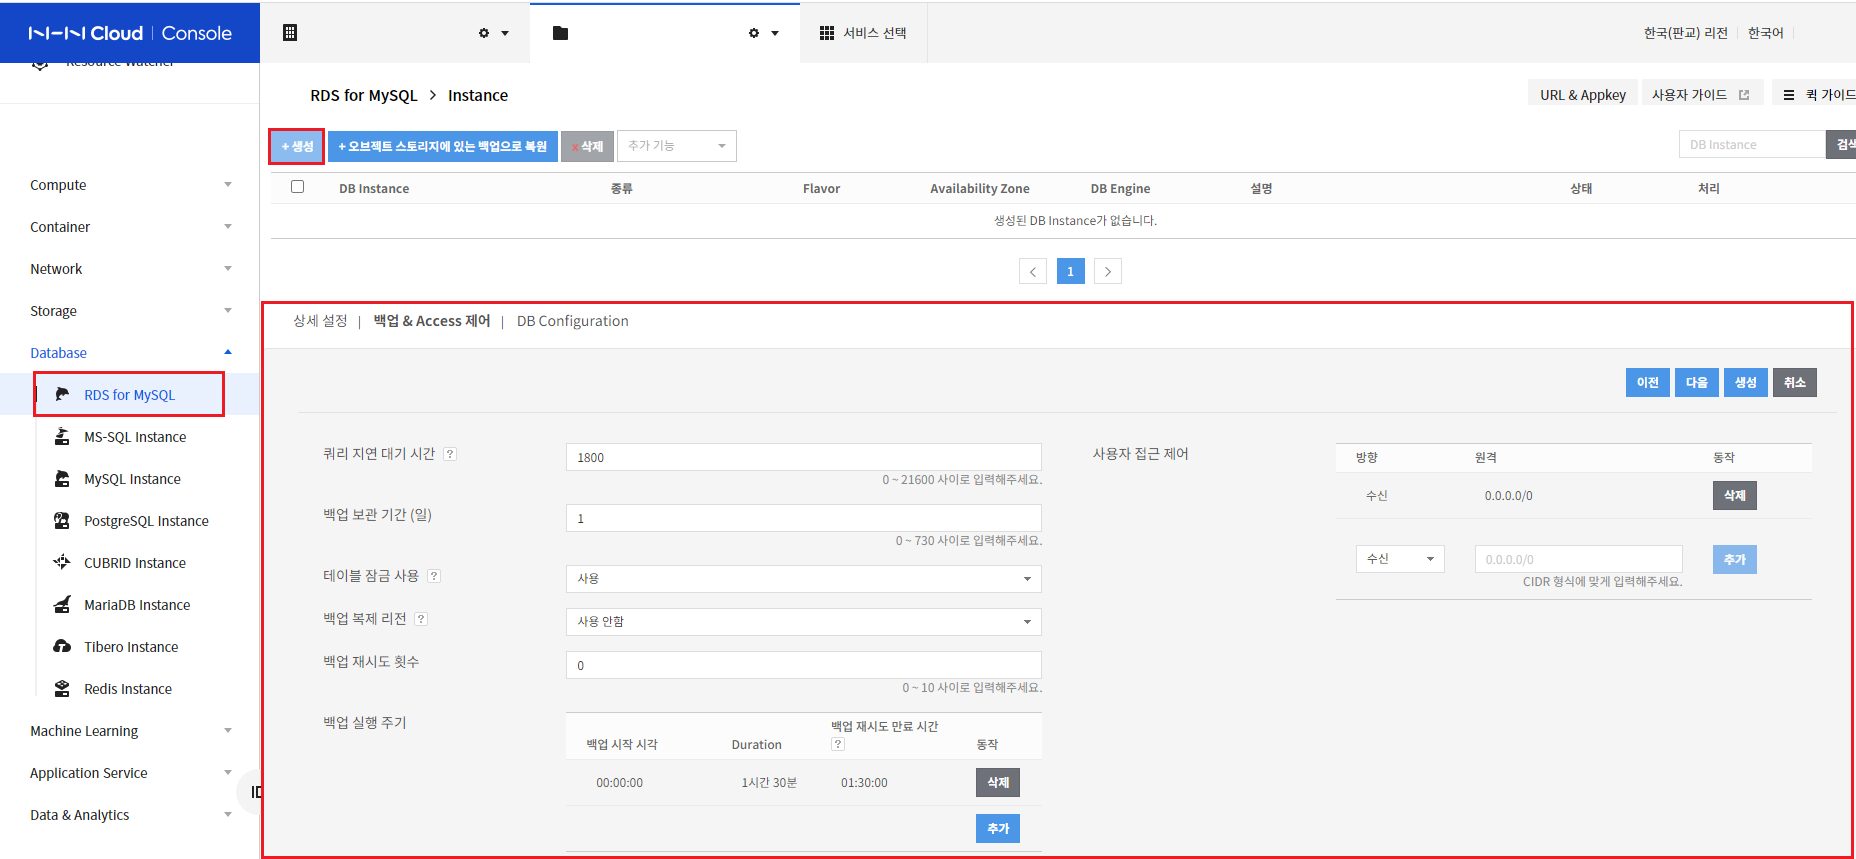Click the Tibero Instance icon
Screen dimensions: 1856x859
(62, 647)
